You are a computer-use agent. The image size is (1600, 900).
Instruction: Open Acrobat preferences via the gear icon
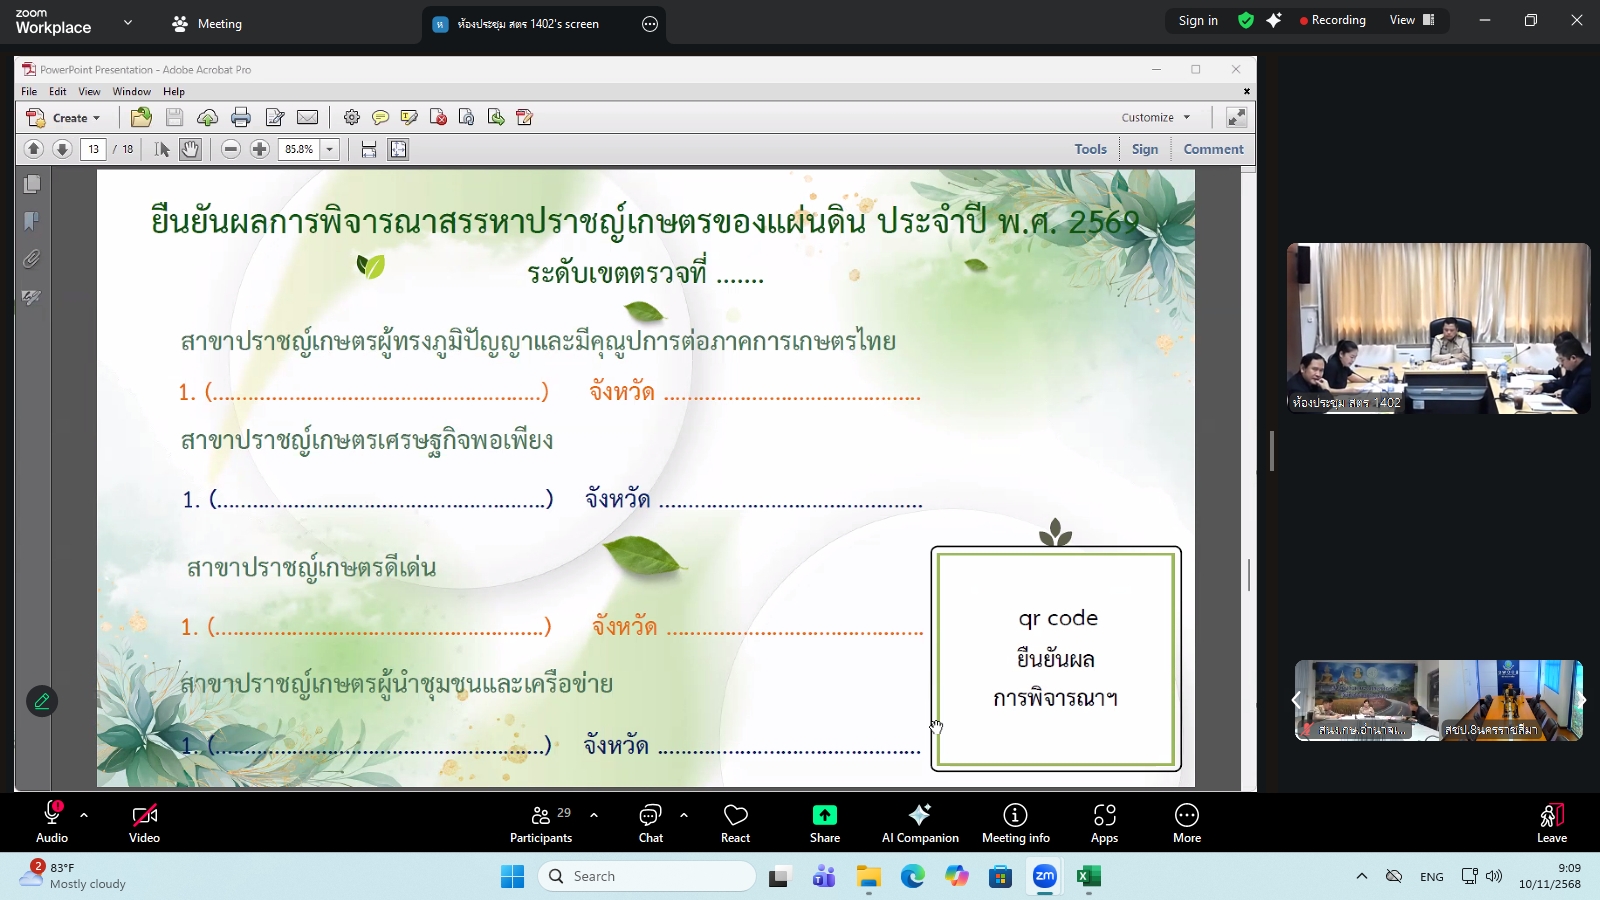click(352, 117)
